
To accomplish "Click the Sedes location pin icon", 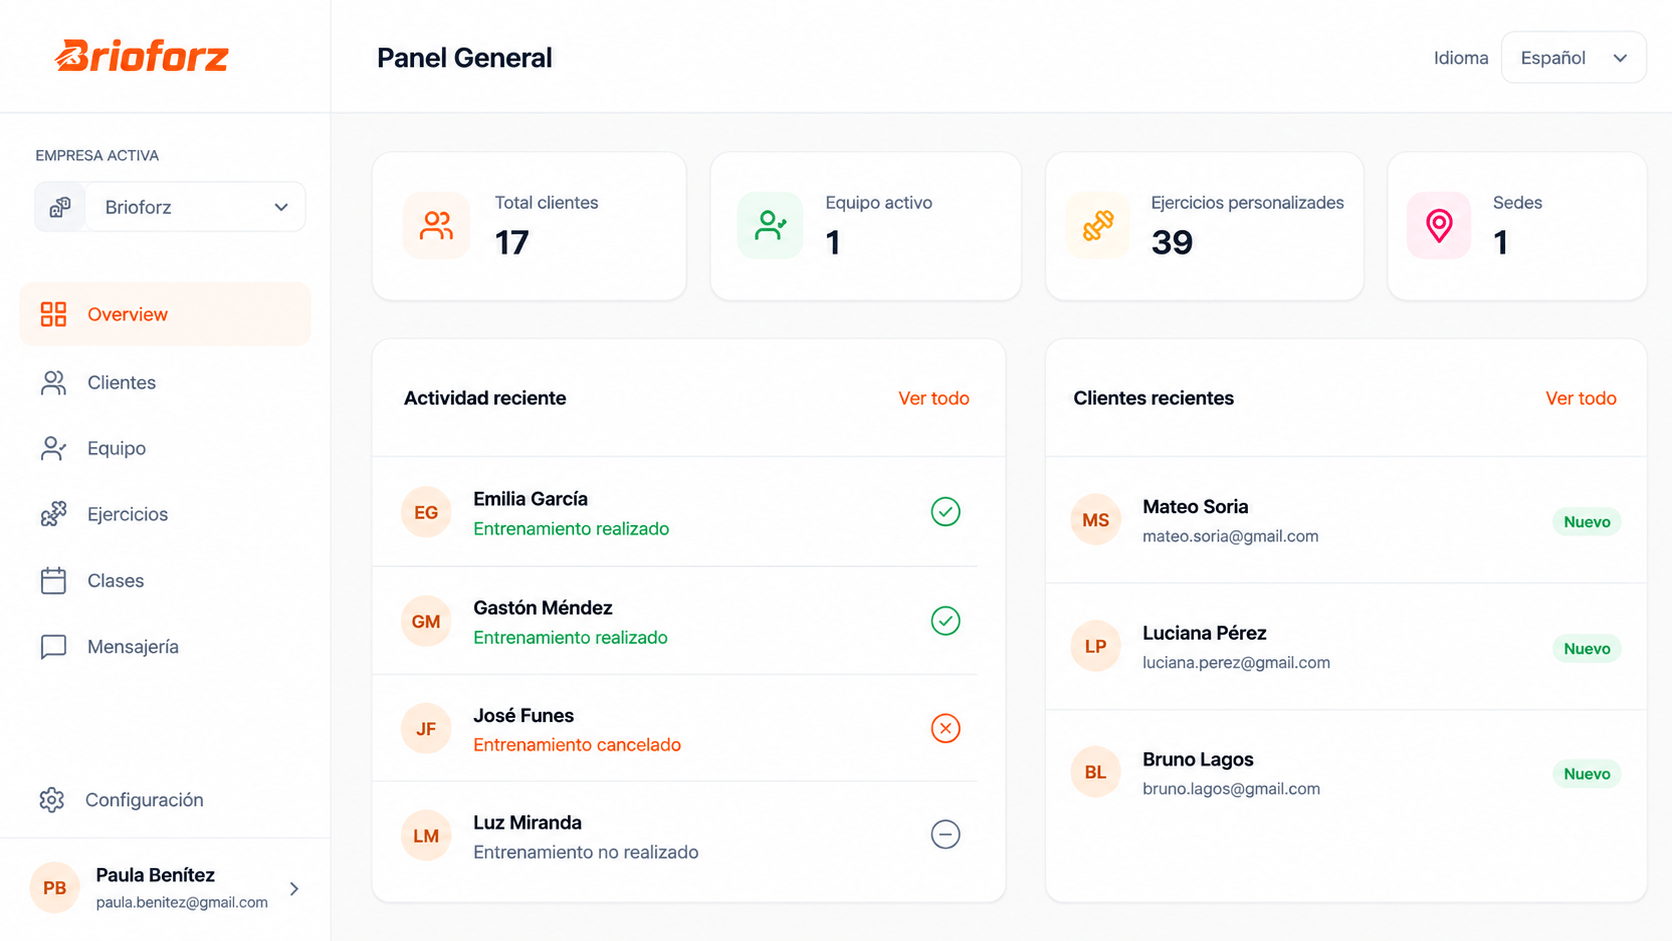I will (1439, 225).
